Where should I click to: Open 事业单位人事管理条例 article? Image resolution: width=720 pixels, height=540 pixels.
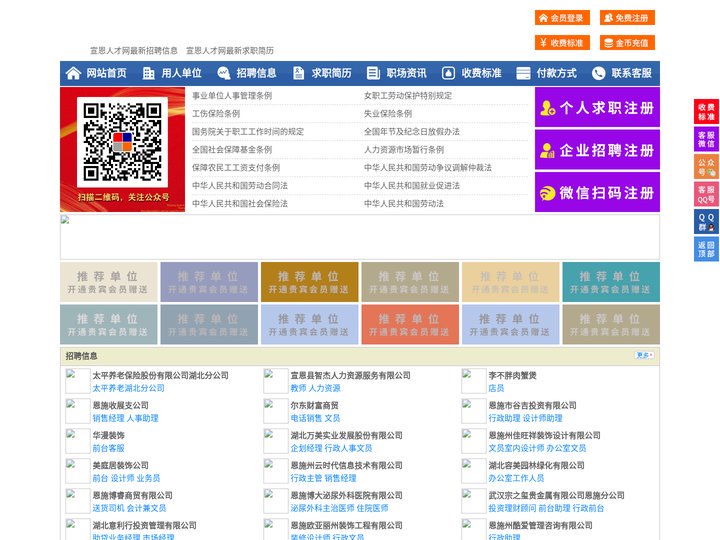[232, 96]
